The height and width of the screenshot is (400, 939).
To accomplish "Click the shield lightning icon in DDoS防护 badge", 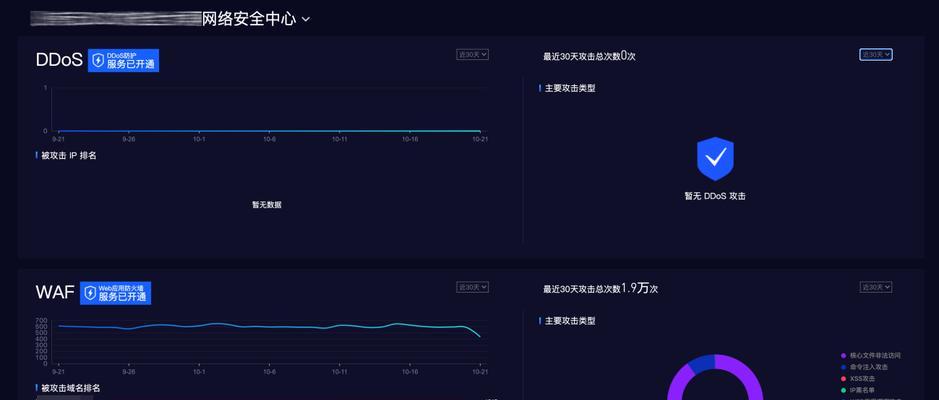I will (x=98, y=60).
